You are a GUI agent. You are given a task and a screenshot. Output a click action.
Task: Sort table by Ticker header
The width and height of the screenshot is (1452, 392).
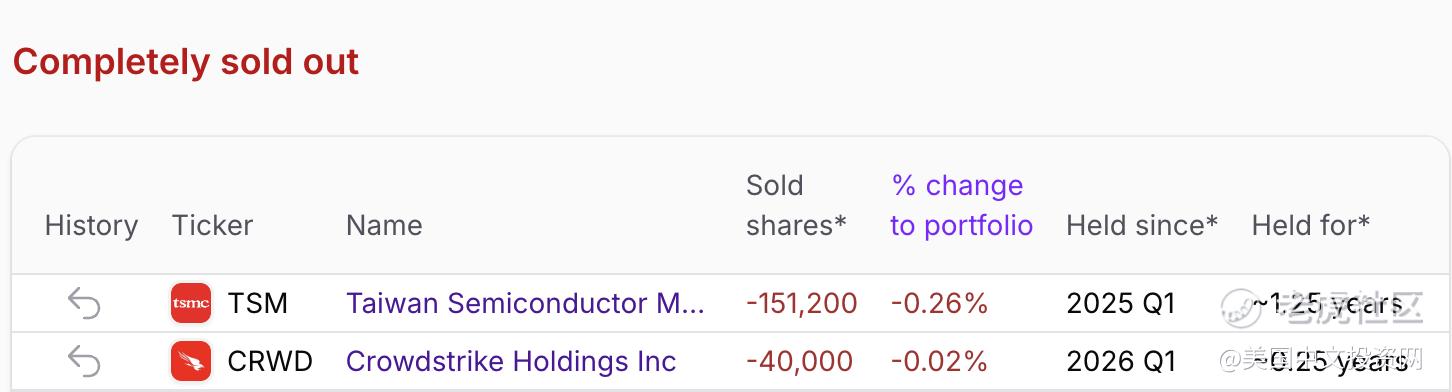click(x=212, y=225)
